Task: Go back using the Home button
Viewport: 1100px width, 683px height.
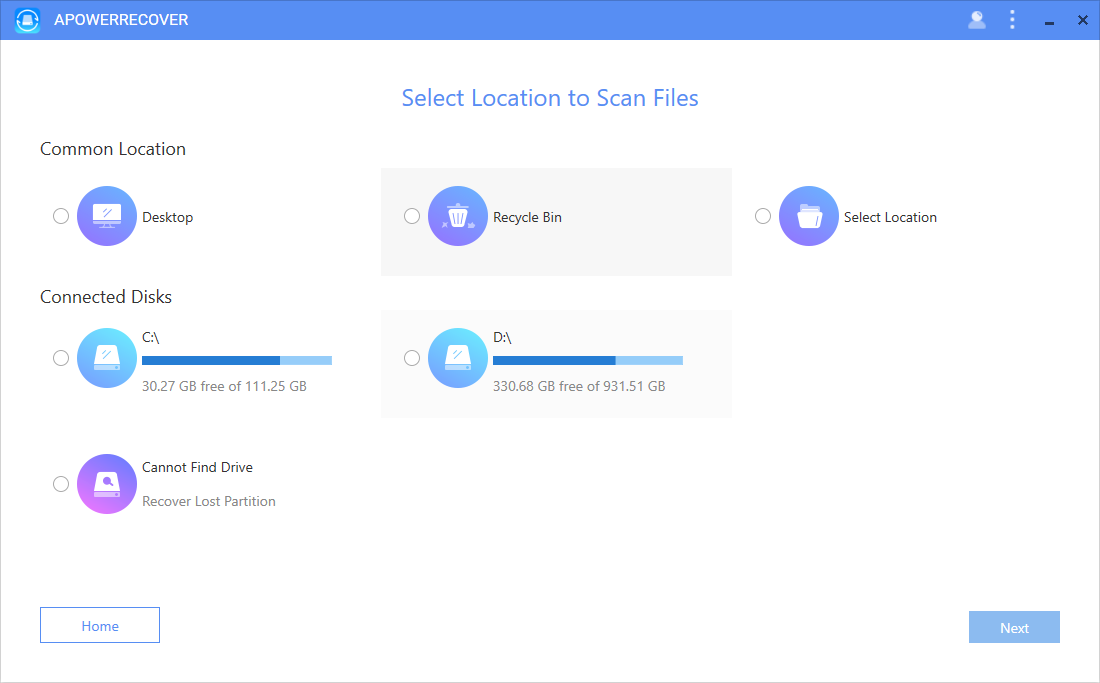Action: [100, 625]
